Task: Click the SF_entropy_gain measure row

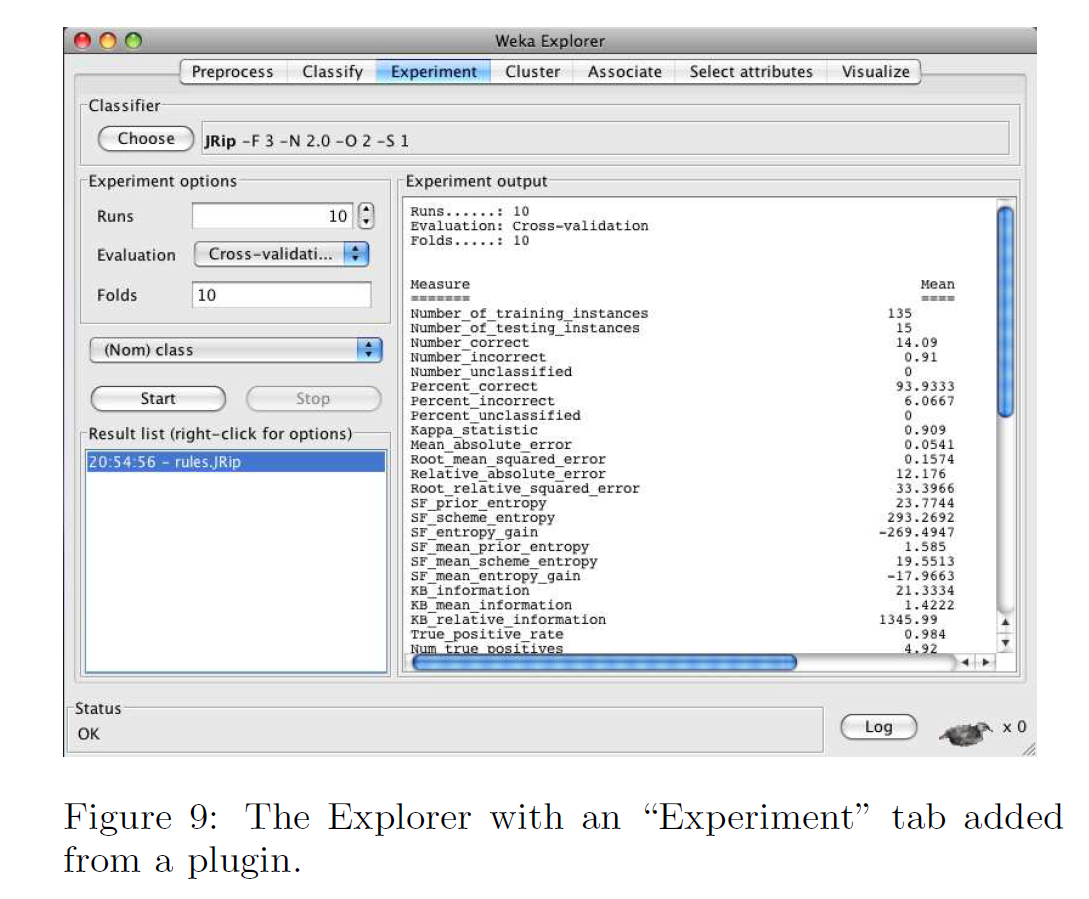Action: pos(682,532)
